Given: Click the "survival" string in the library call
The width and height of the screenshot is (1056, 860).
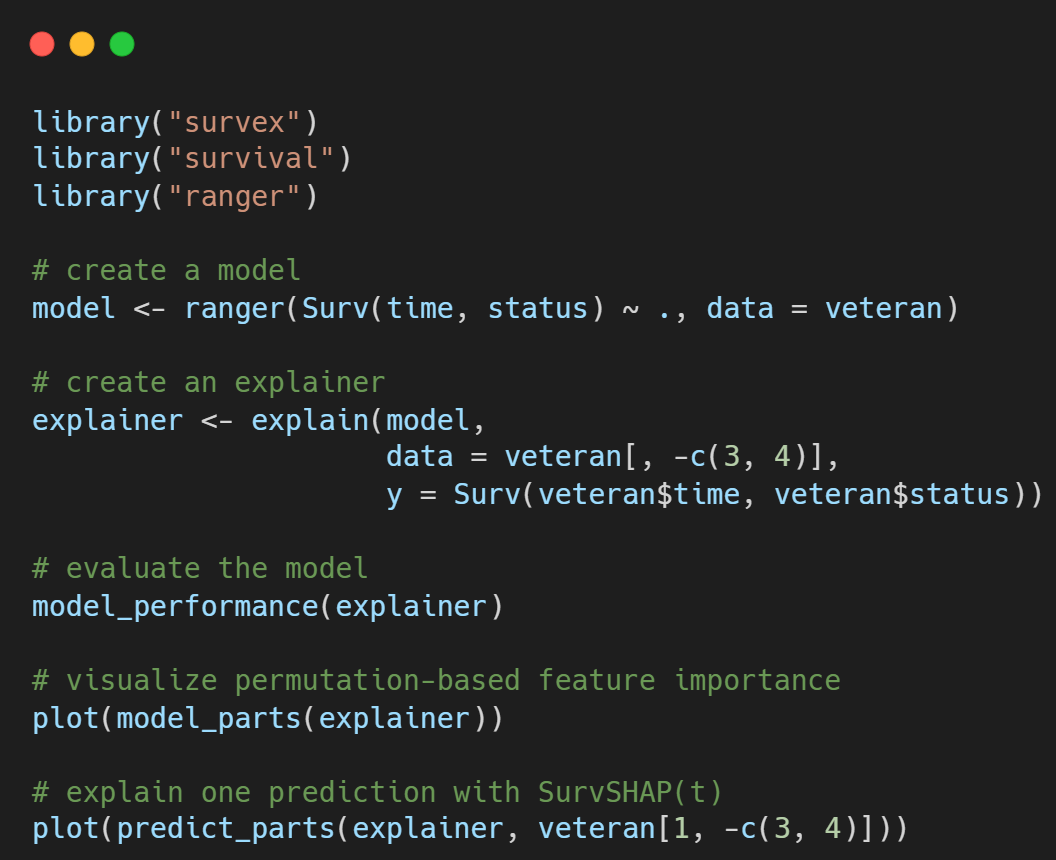Looking at the screenshot, I should click(x=251, y=159).
